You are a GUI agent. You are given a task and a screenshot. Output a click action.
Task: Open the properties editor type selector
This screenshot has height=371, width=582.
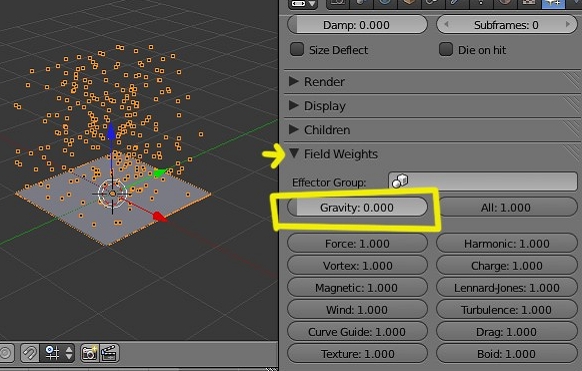(303, 4)
